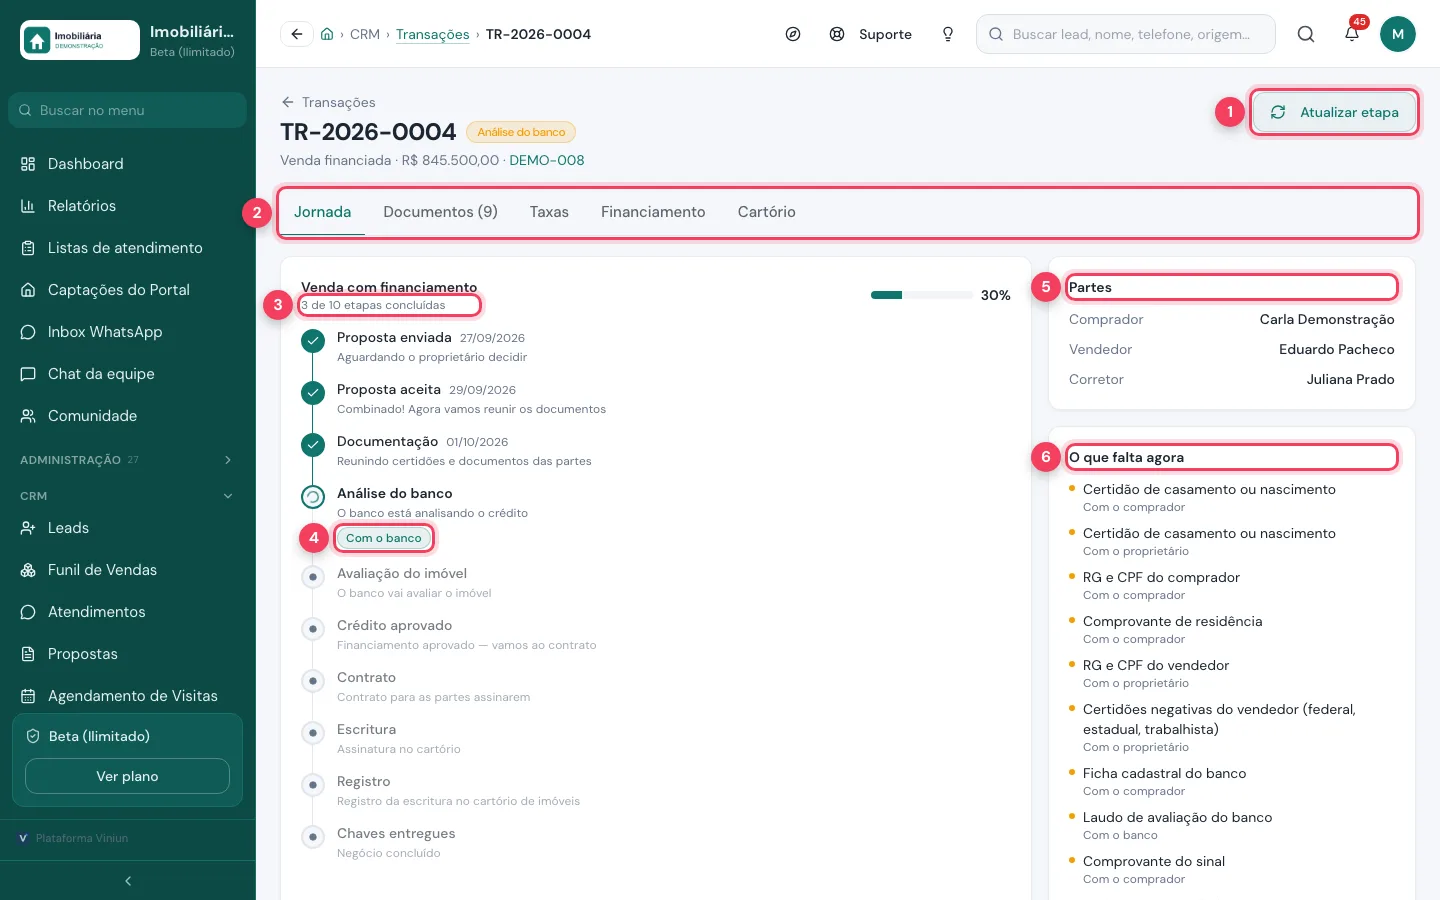1440x900 pixels.
Task: Open Propostas in sidebar
Action: pyautogui.click(x=127, y=654)
